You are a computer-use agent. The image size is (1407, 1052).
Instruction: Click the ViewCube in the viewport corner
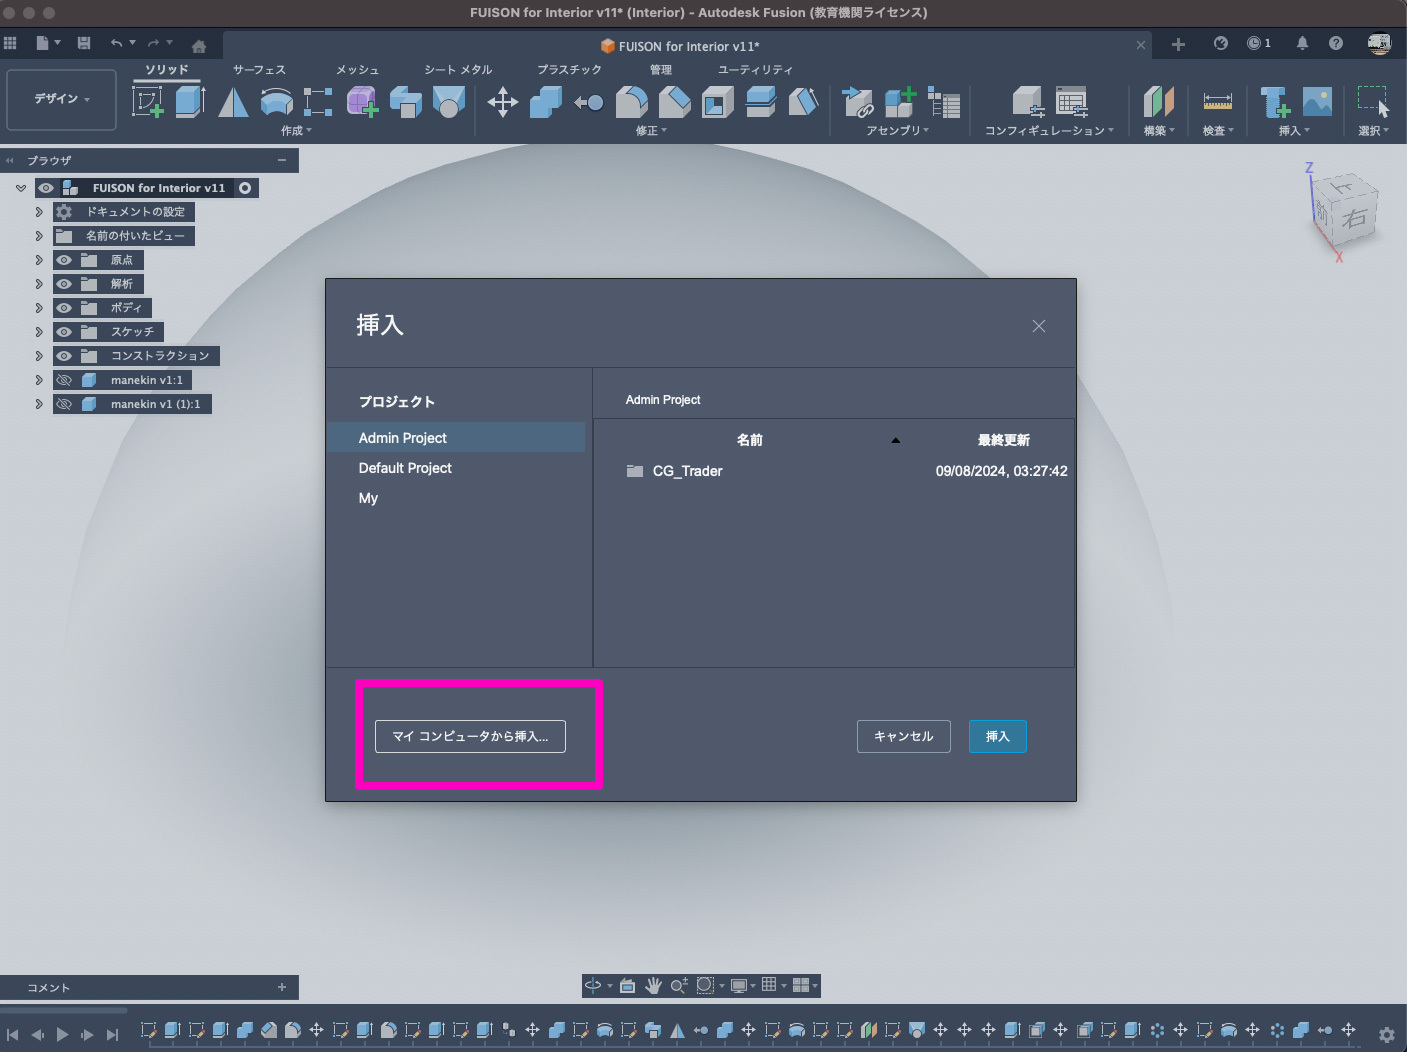coord(1346,212)
